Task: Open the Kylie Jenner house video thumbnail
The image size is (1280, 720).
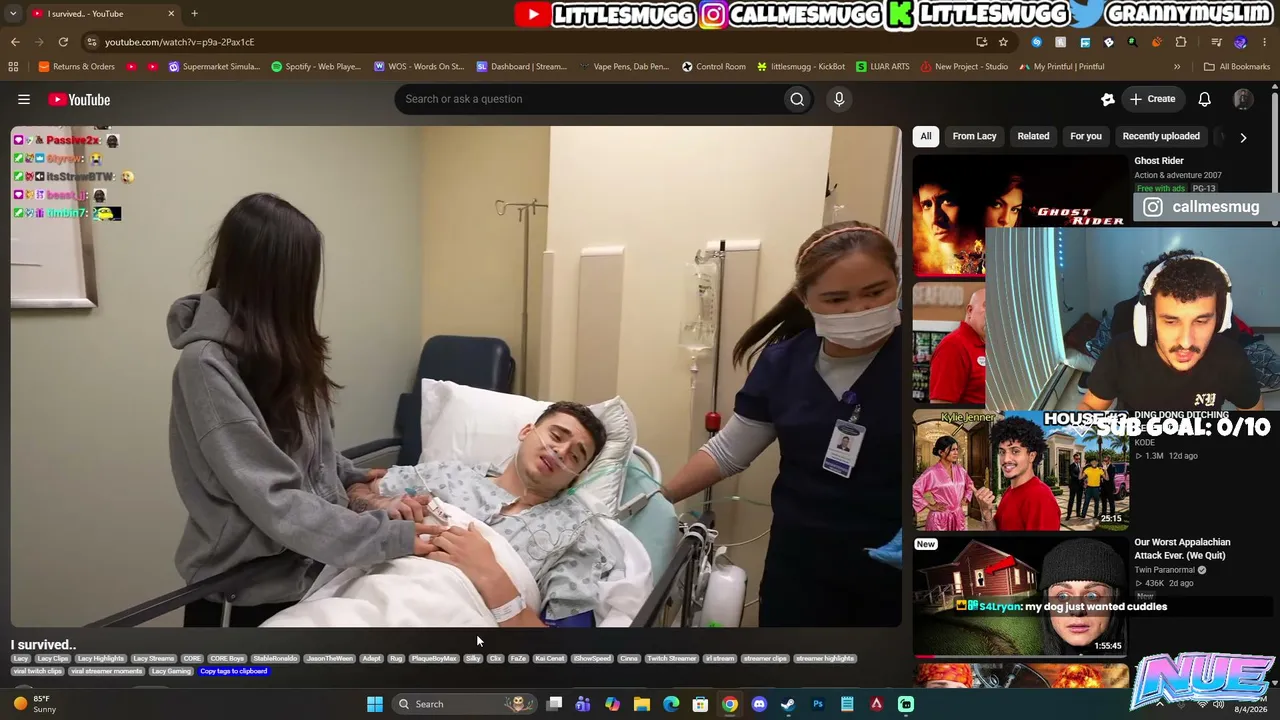Action: pyautogui.click(x=1020, y=470)
